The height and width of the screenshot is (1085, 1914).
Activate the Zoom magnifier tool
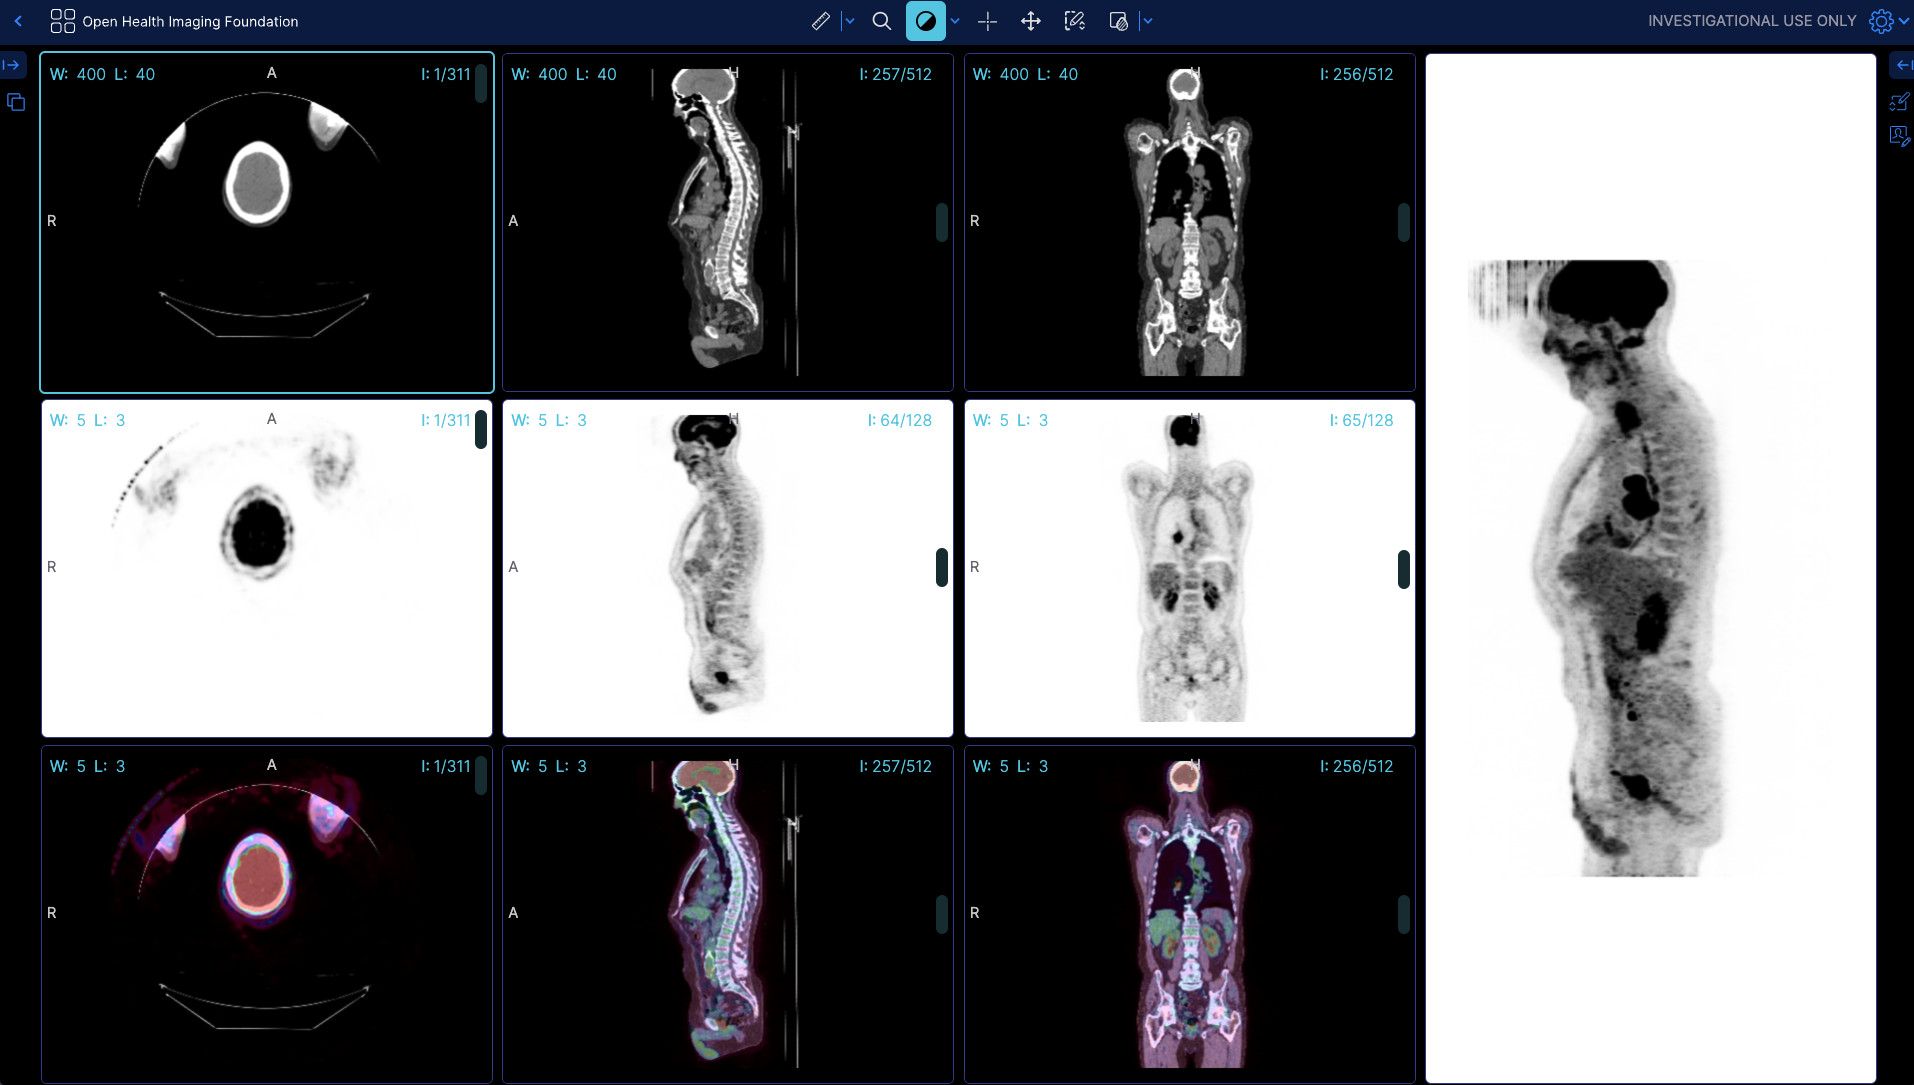881,21
